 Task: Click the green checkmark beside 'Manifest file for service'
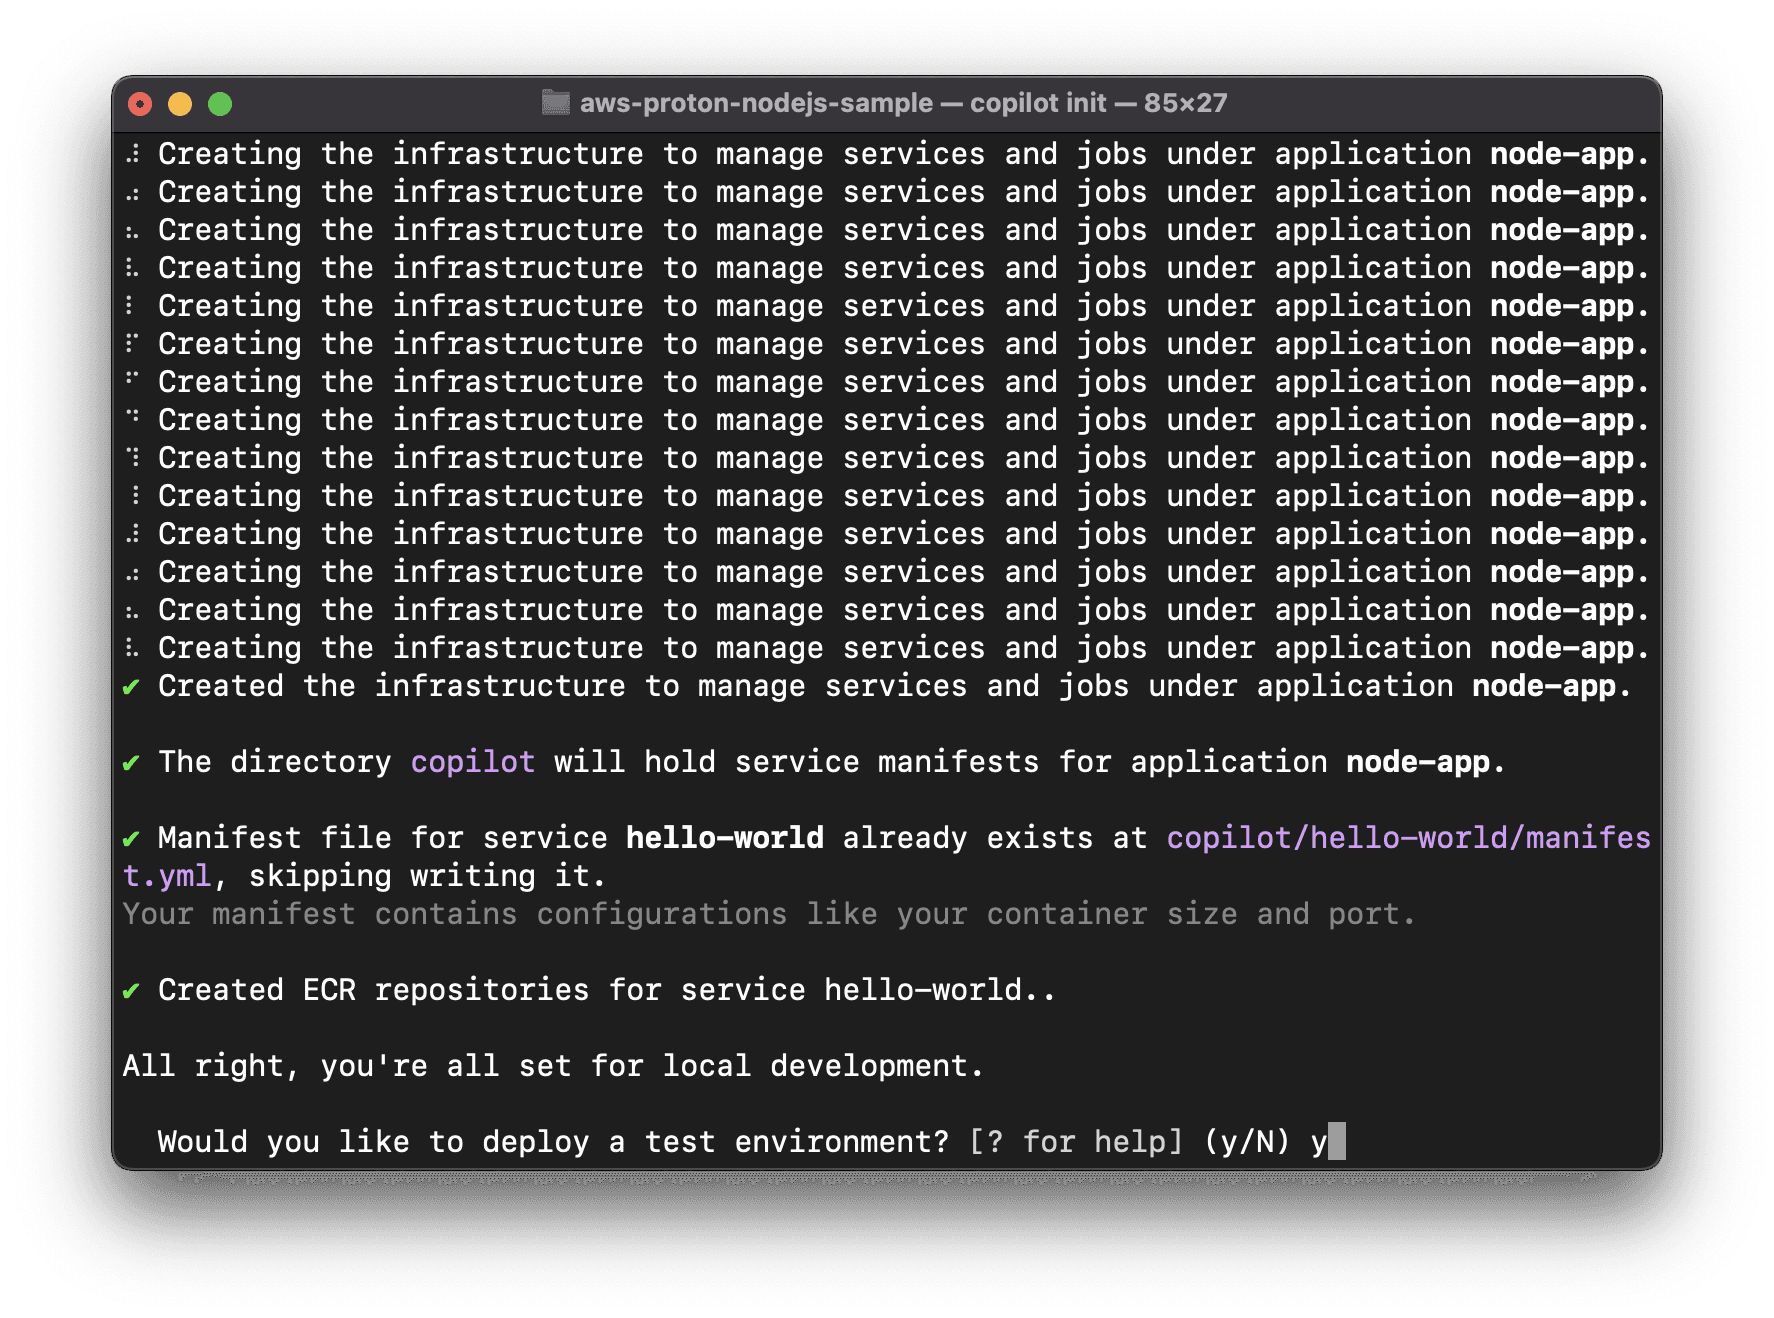point(131,839)
